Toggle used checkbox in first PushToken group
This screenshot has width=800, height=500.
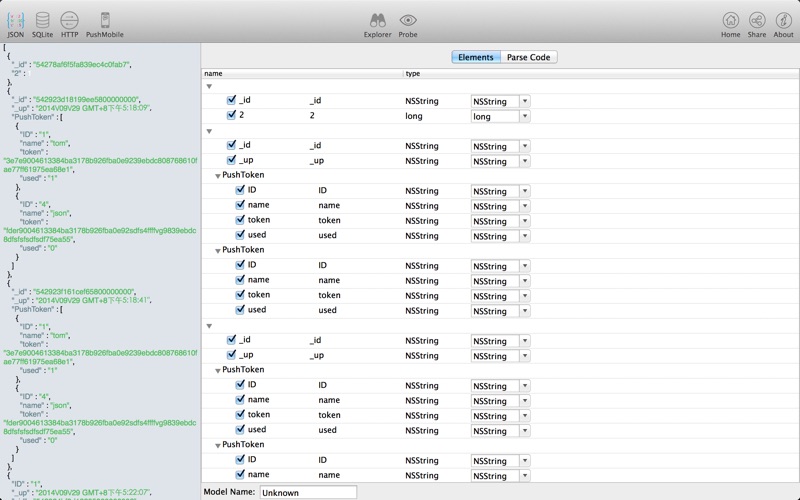tap(240, 235)
